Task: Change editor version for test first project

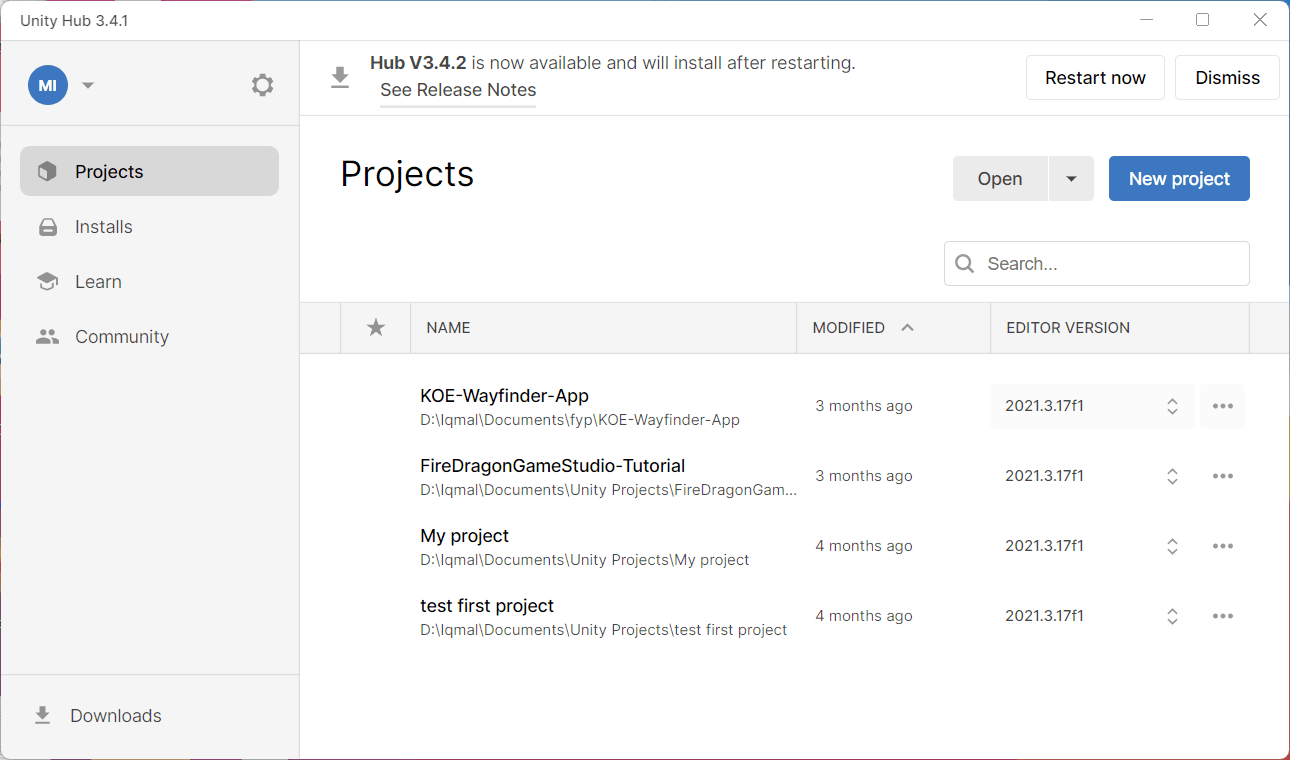Action: [x=1092, y=616]
